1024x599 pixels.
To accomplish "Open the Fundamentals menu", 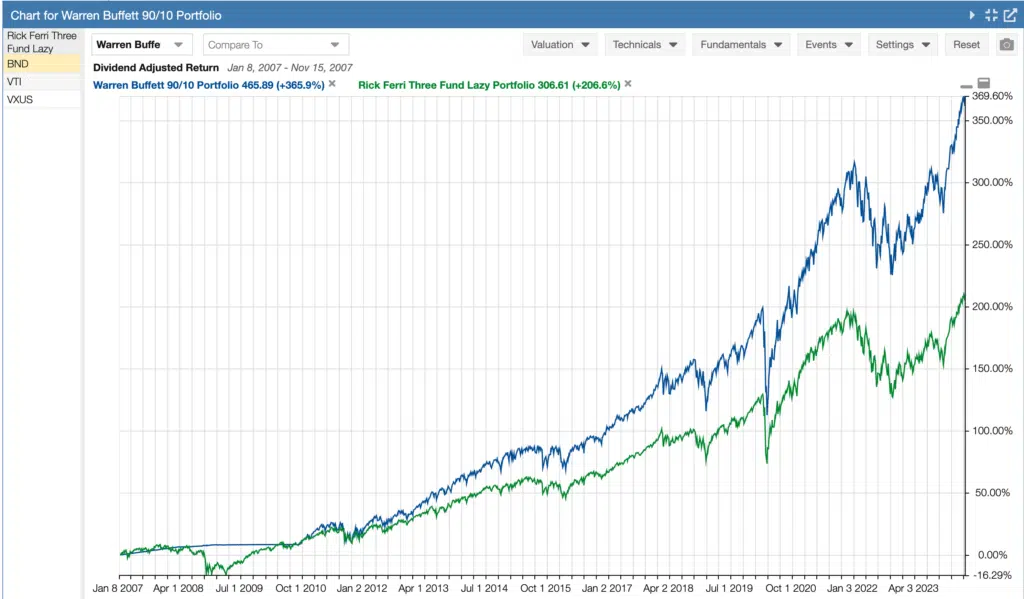I will [740, 44].
